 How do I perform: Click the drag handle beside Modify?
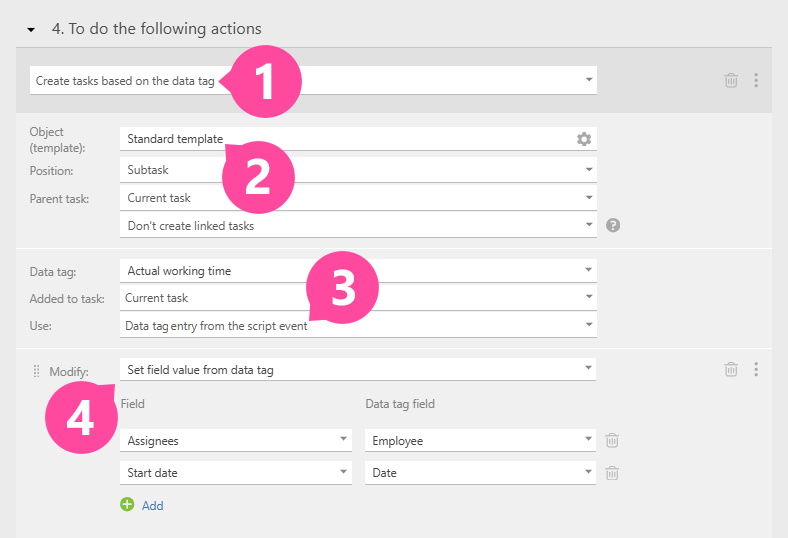pos(37,371)
